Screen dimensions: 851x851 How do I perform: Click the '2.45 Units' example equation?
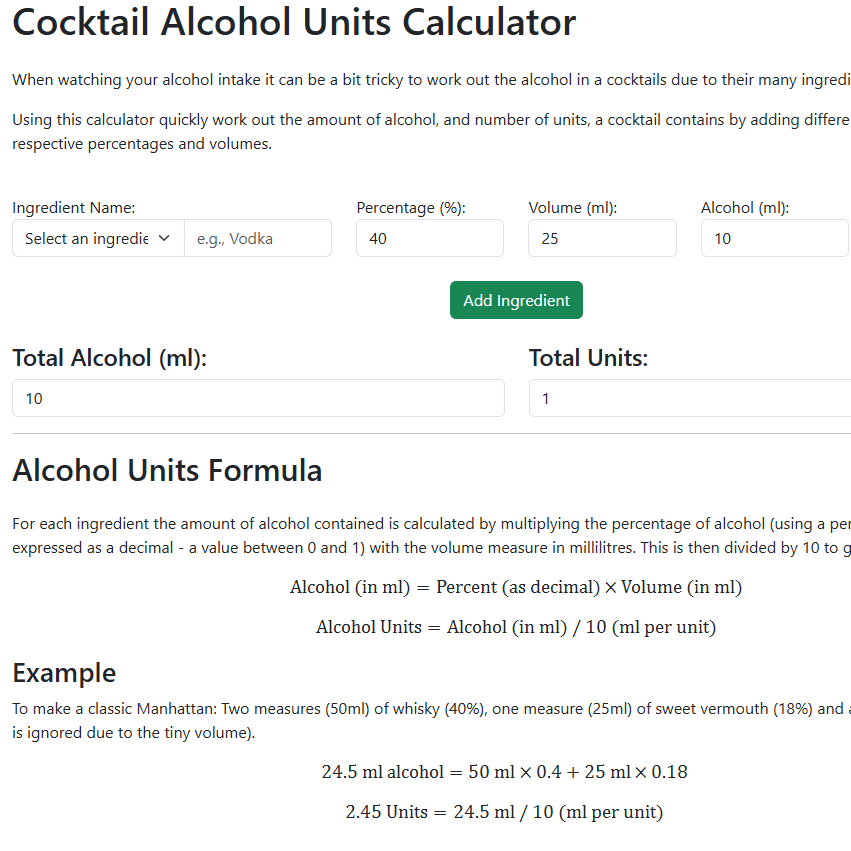point(504,812)
